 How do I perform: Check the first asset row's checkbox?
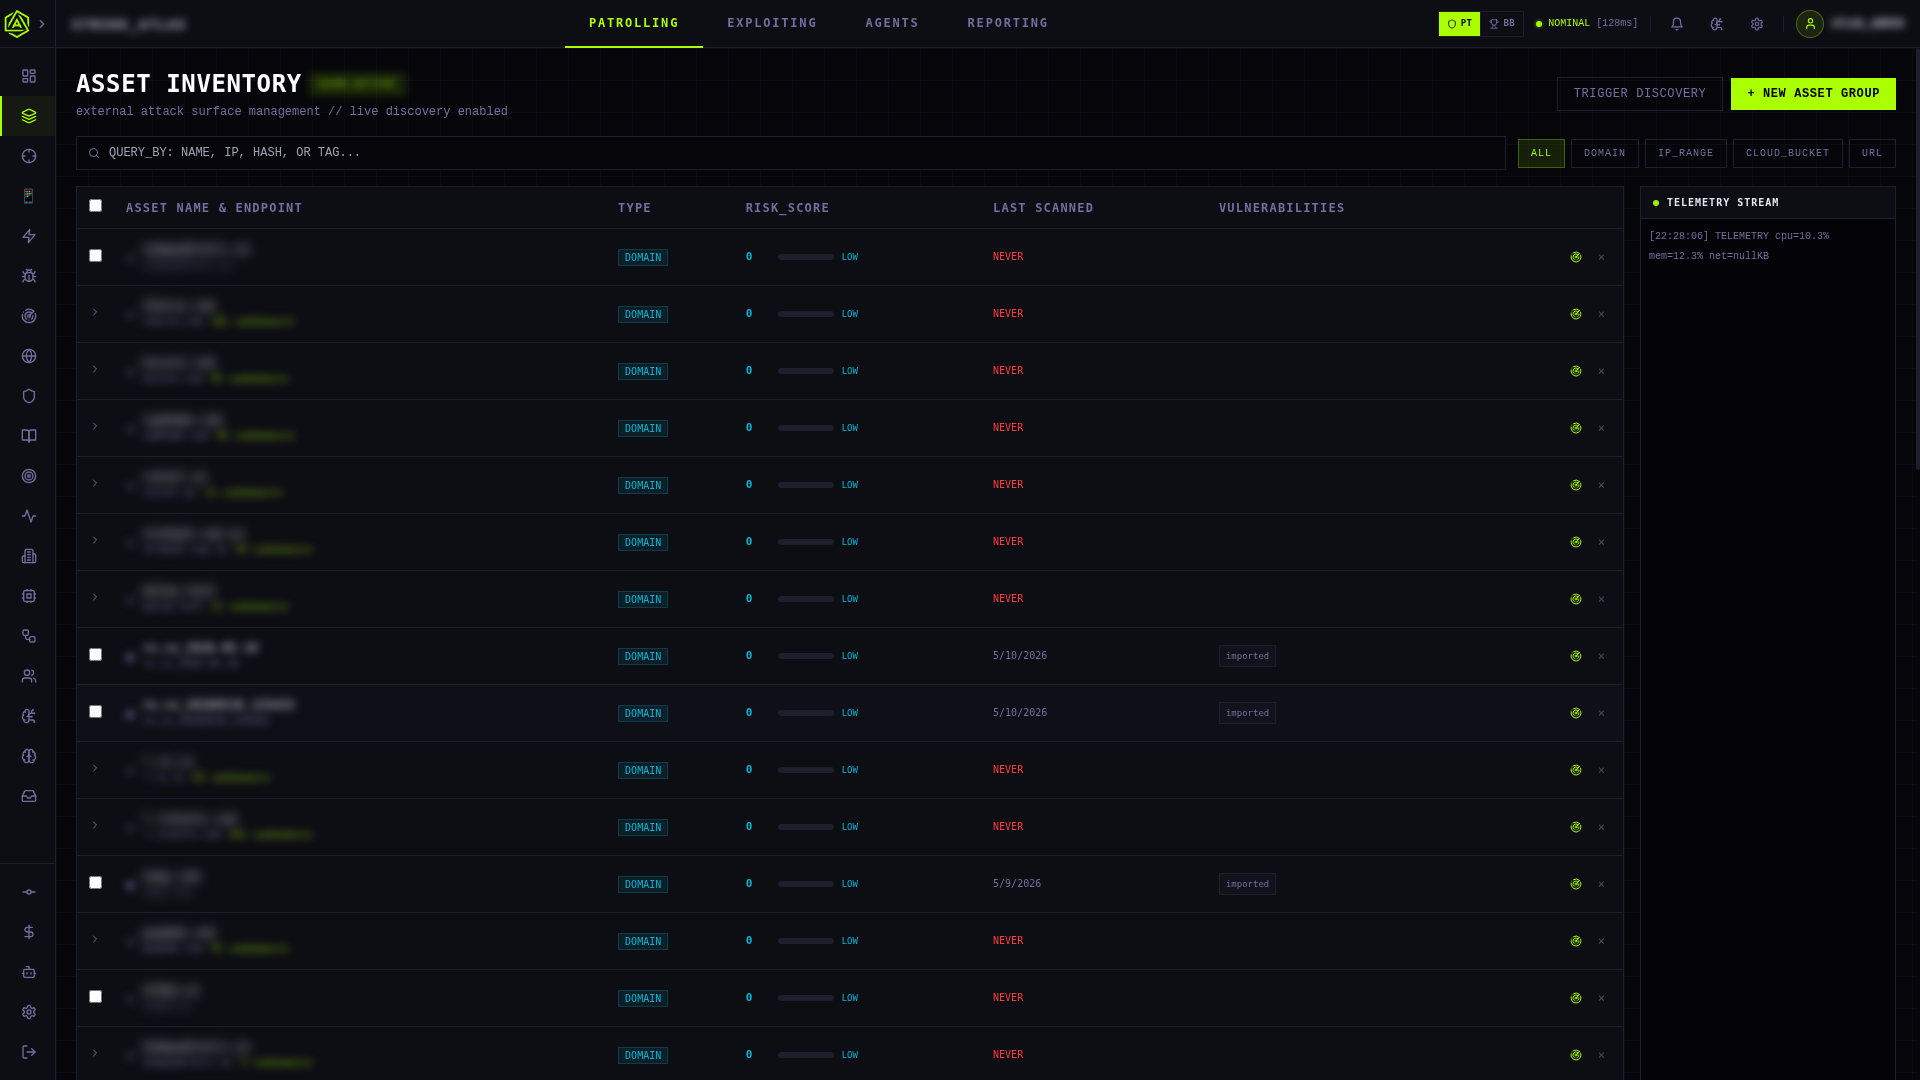[x=96, y=256]
